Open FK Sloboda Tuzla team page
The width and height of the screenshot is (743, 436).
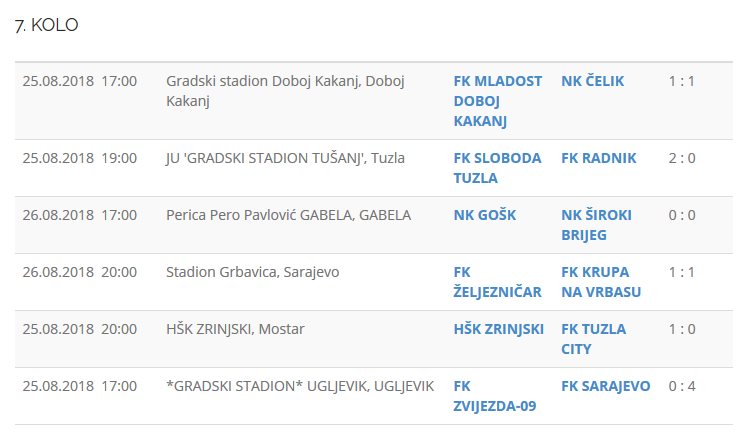[x=497, y=168]
